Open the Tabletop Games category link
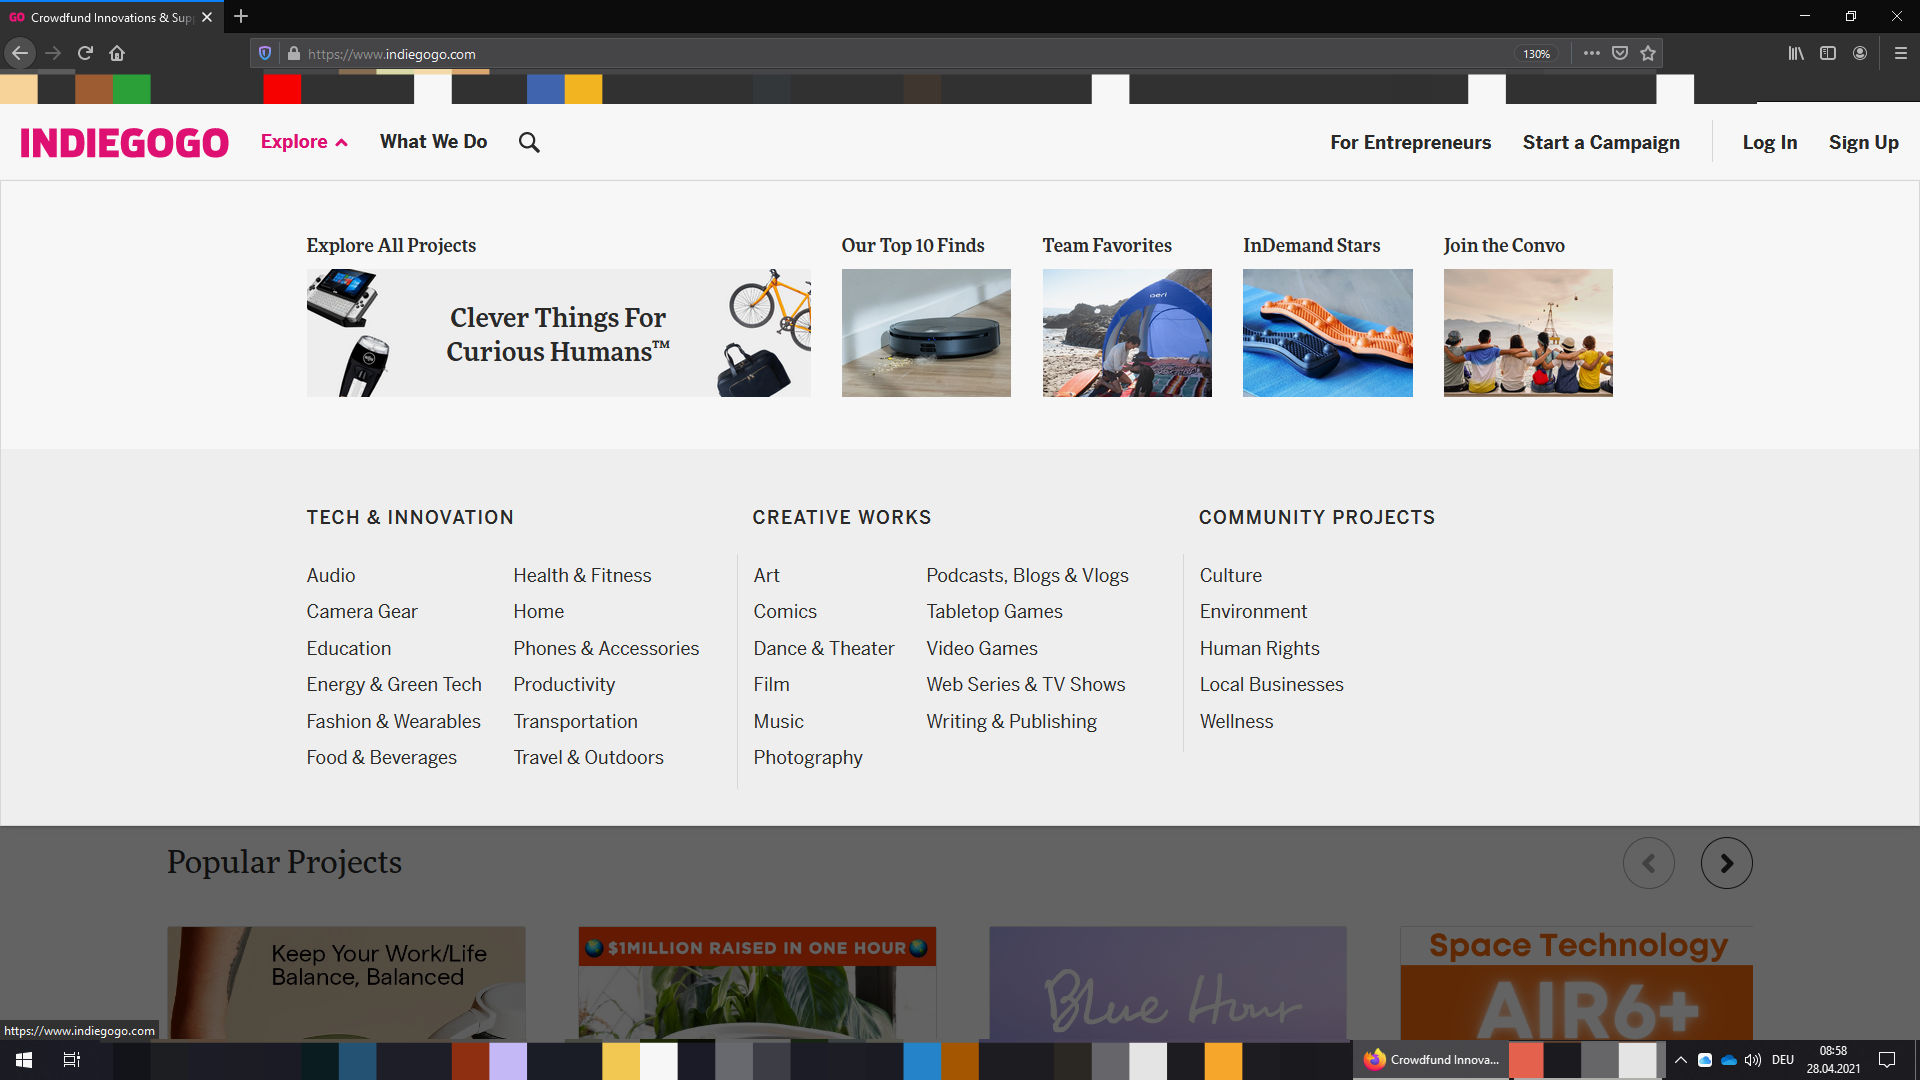 [x=994, y=611]
